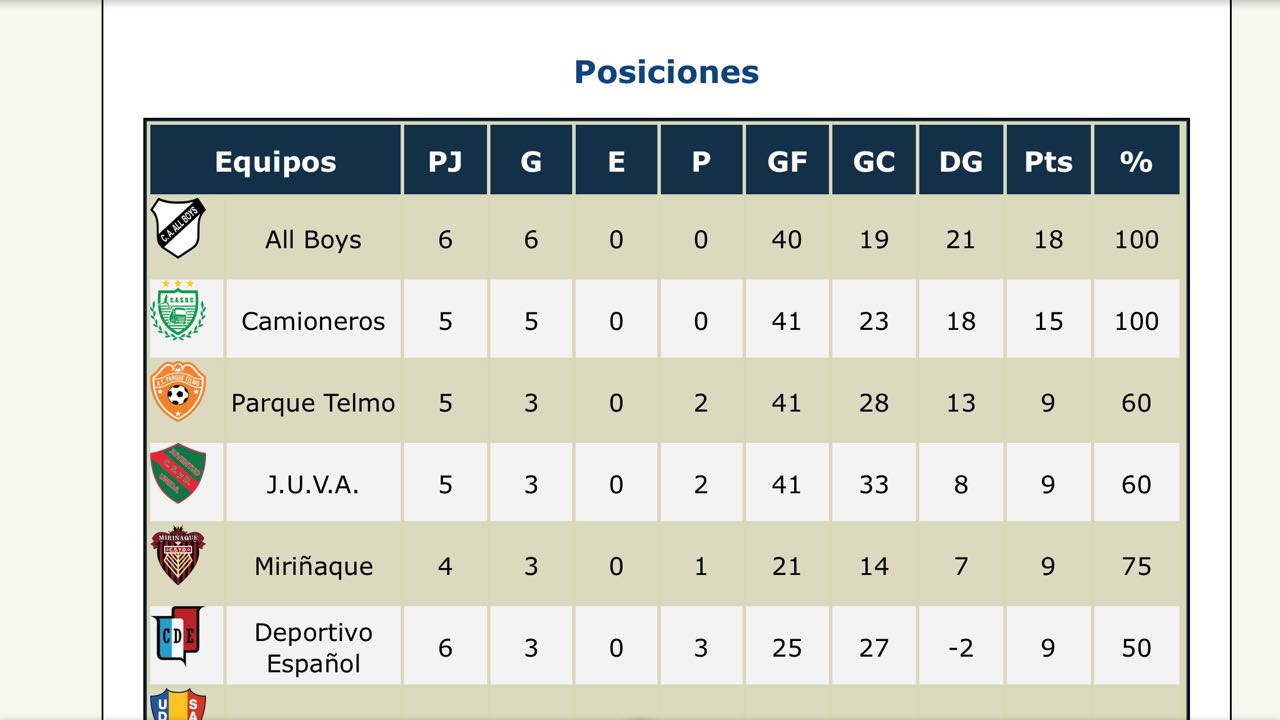Click the PJ column header
Viewport: 1280px width, 720px height.
click(x=445, y=162)
